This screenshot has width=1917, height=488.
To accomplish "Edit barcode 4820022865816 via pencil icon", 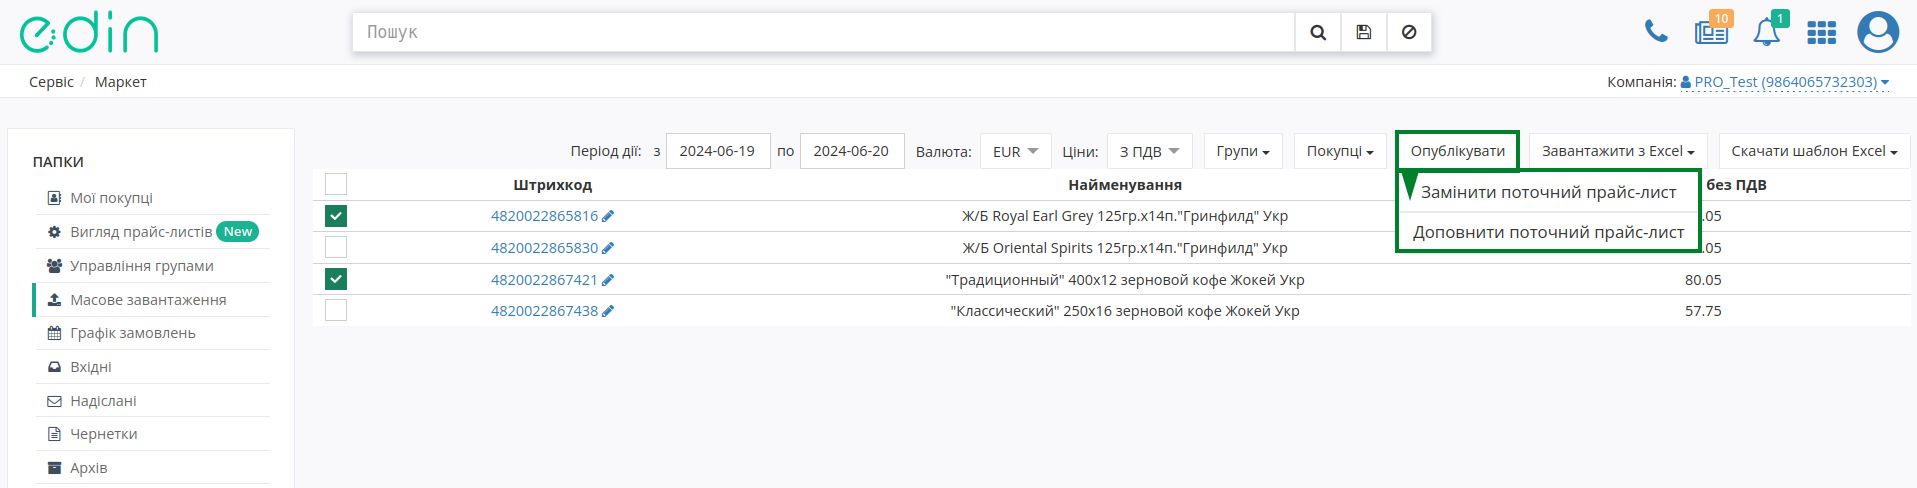I will click(608, 216).
